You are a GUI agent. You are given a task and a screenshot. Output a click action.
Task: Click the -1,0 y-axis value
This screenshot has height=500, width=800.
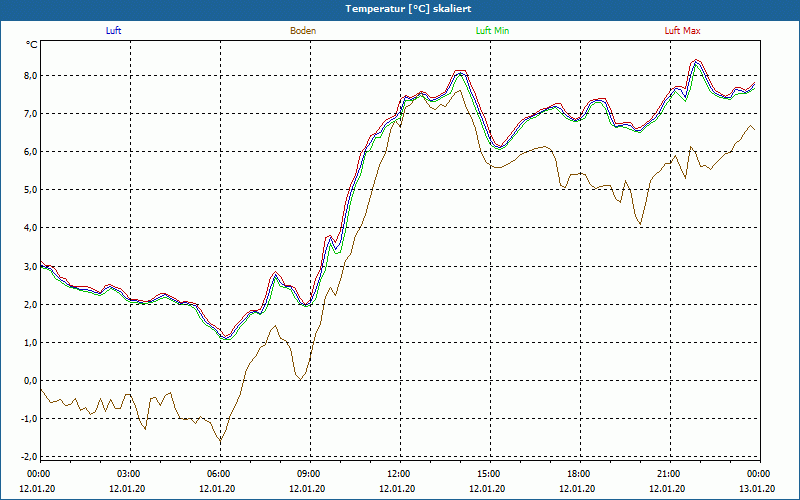[x=30, y=419]
